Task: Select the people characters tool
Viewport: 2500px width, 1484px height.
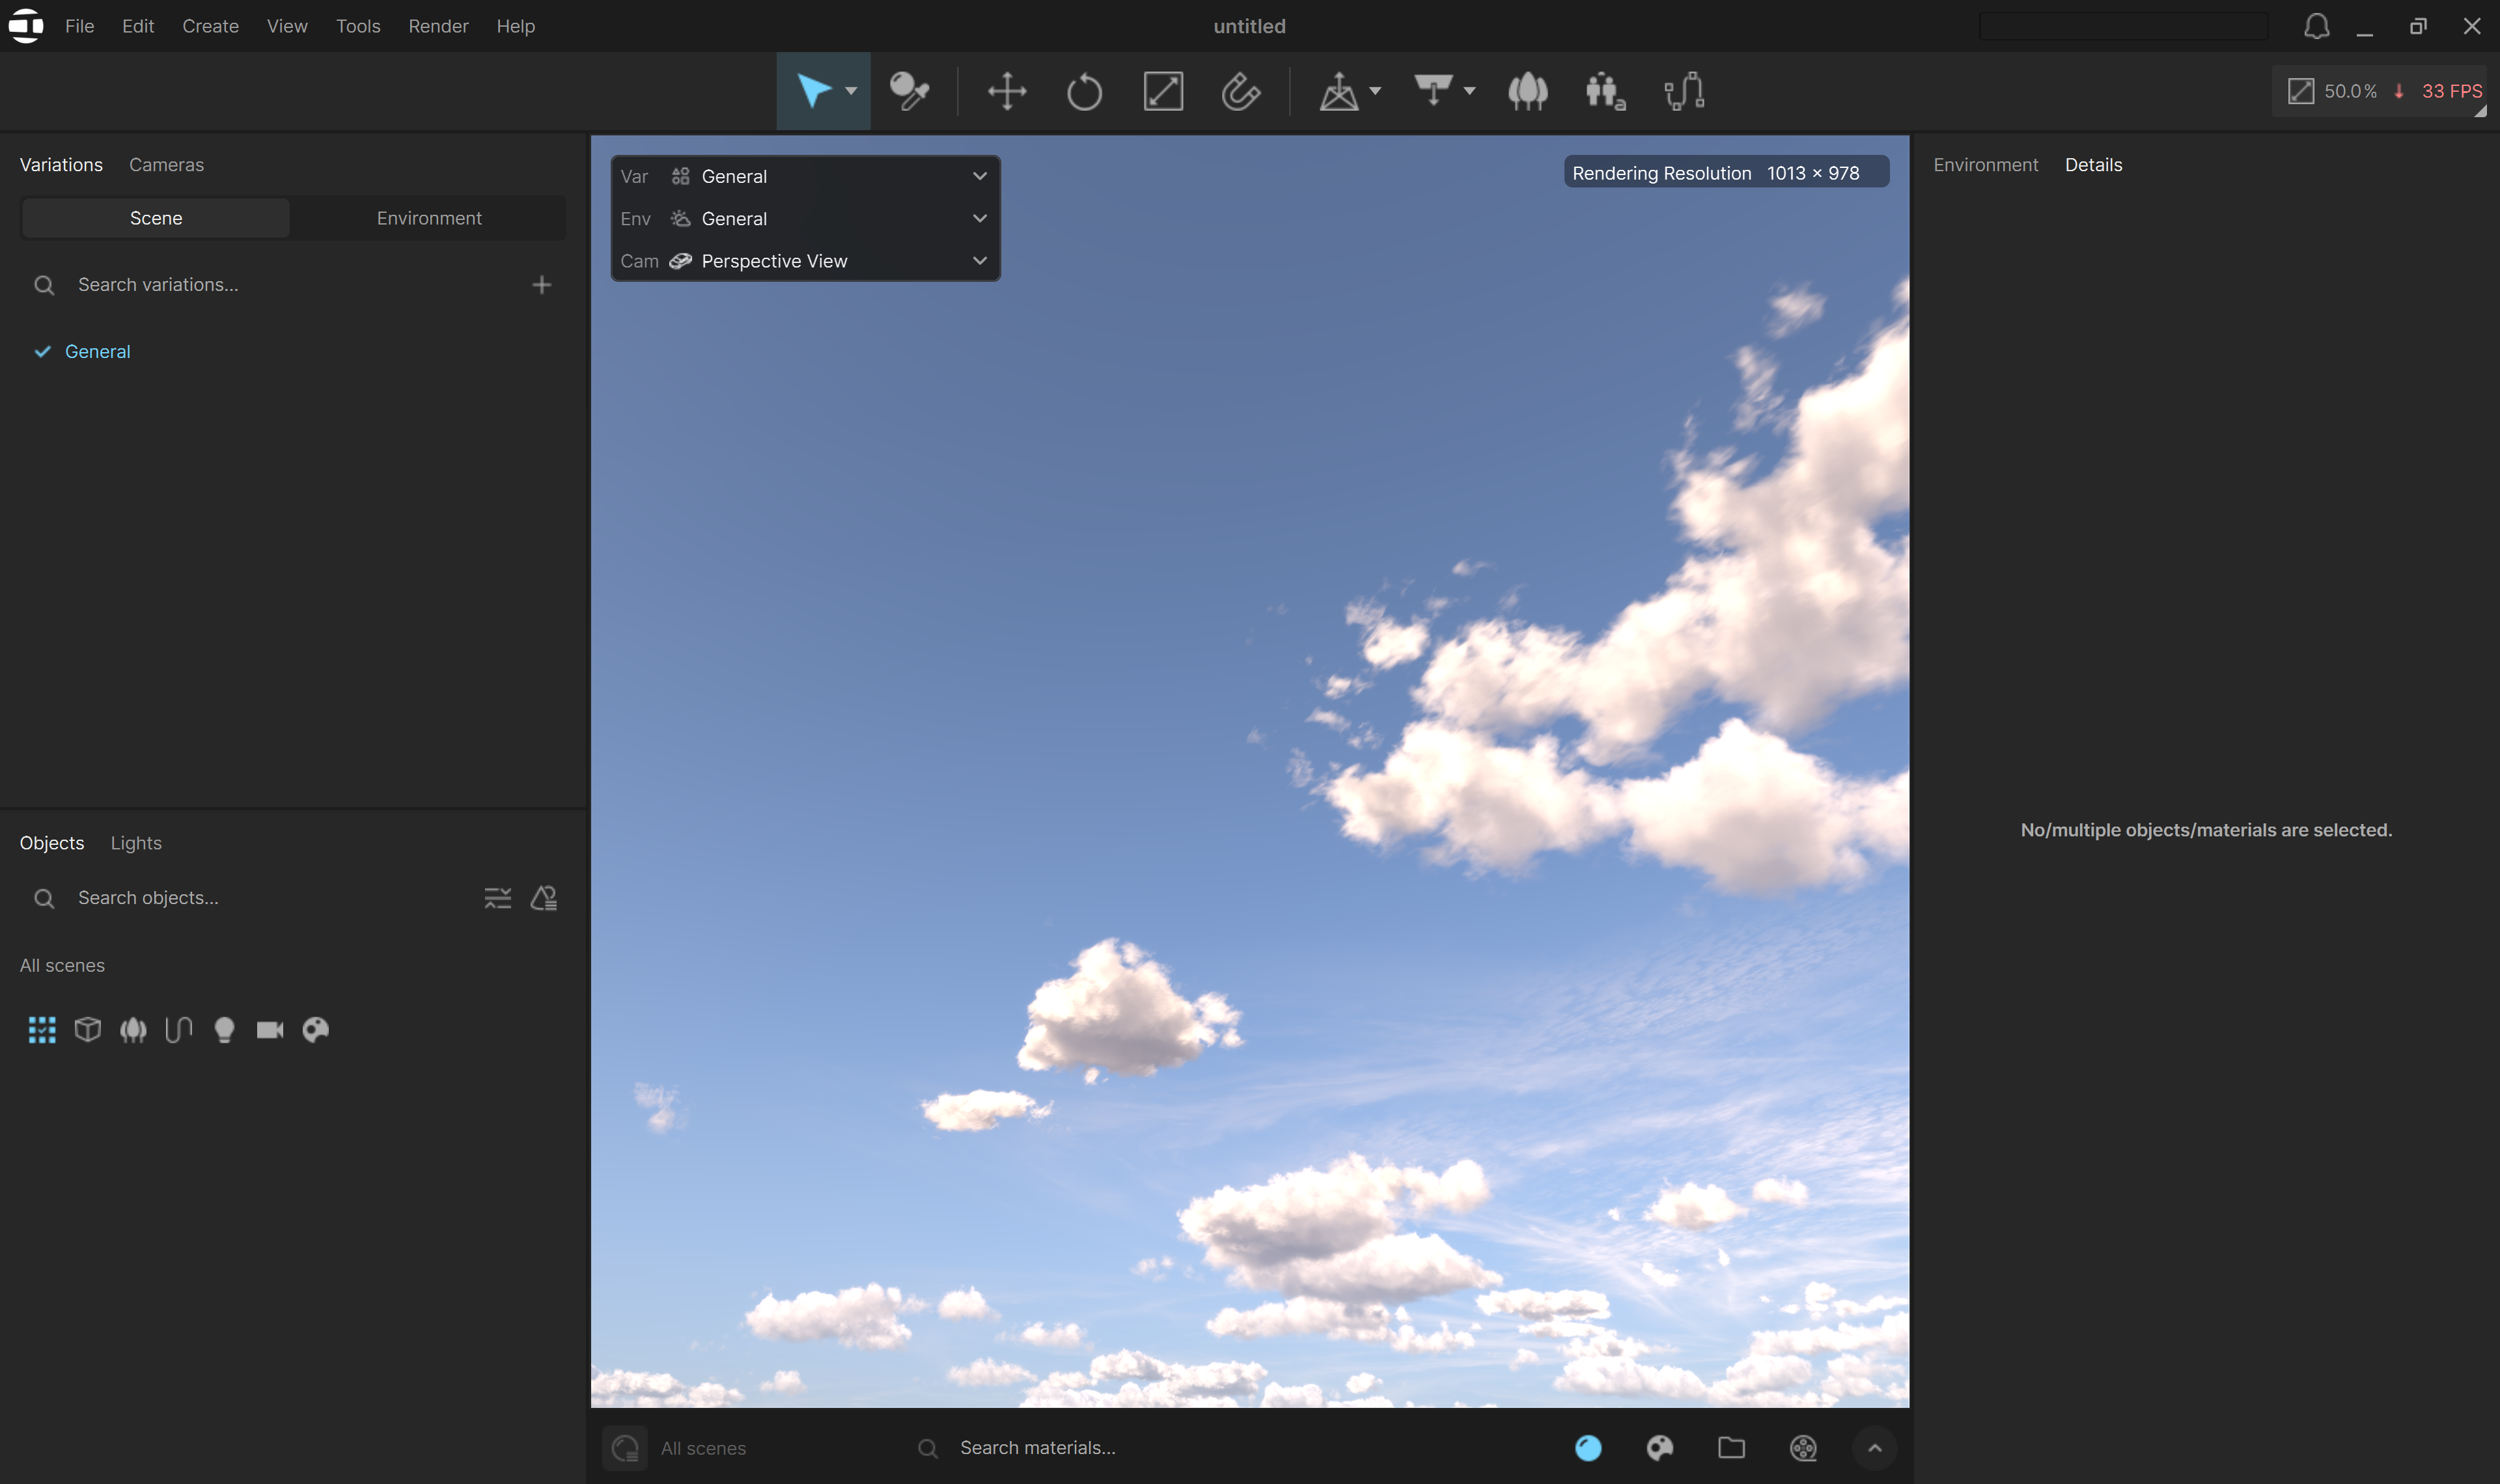Action: click(x=1605, y=91)
